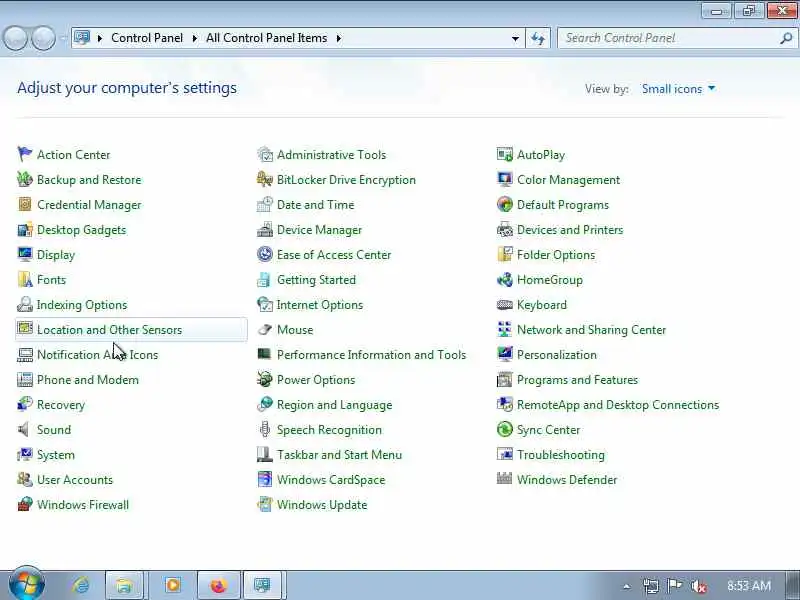Viewport: 800px width, 600px height.
Task: Open RemoteApp and Desktop Connections link
Action: 618,405
